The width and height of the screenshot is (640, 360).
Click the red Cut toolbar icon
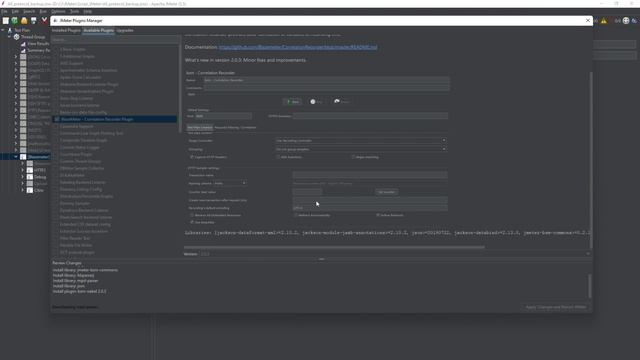coord(44,20)
